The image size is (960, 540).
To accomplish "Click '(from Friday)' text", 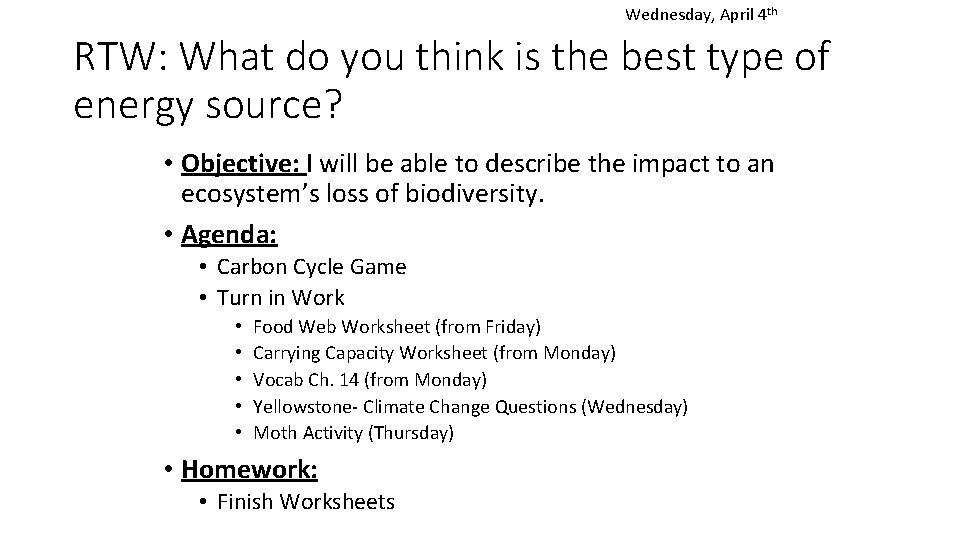I will tap(488, 327).
